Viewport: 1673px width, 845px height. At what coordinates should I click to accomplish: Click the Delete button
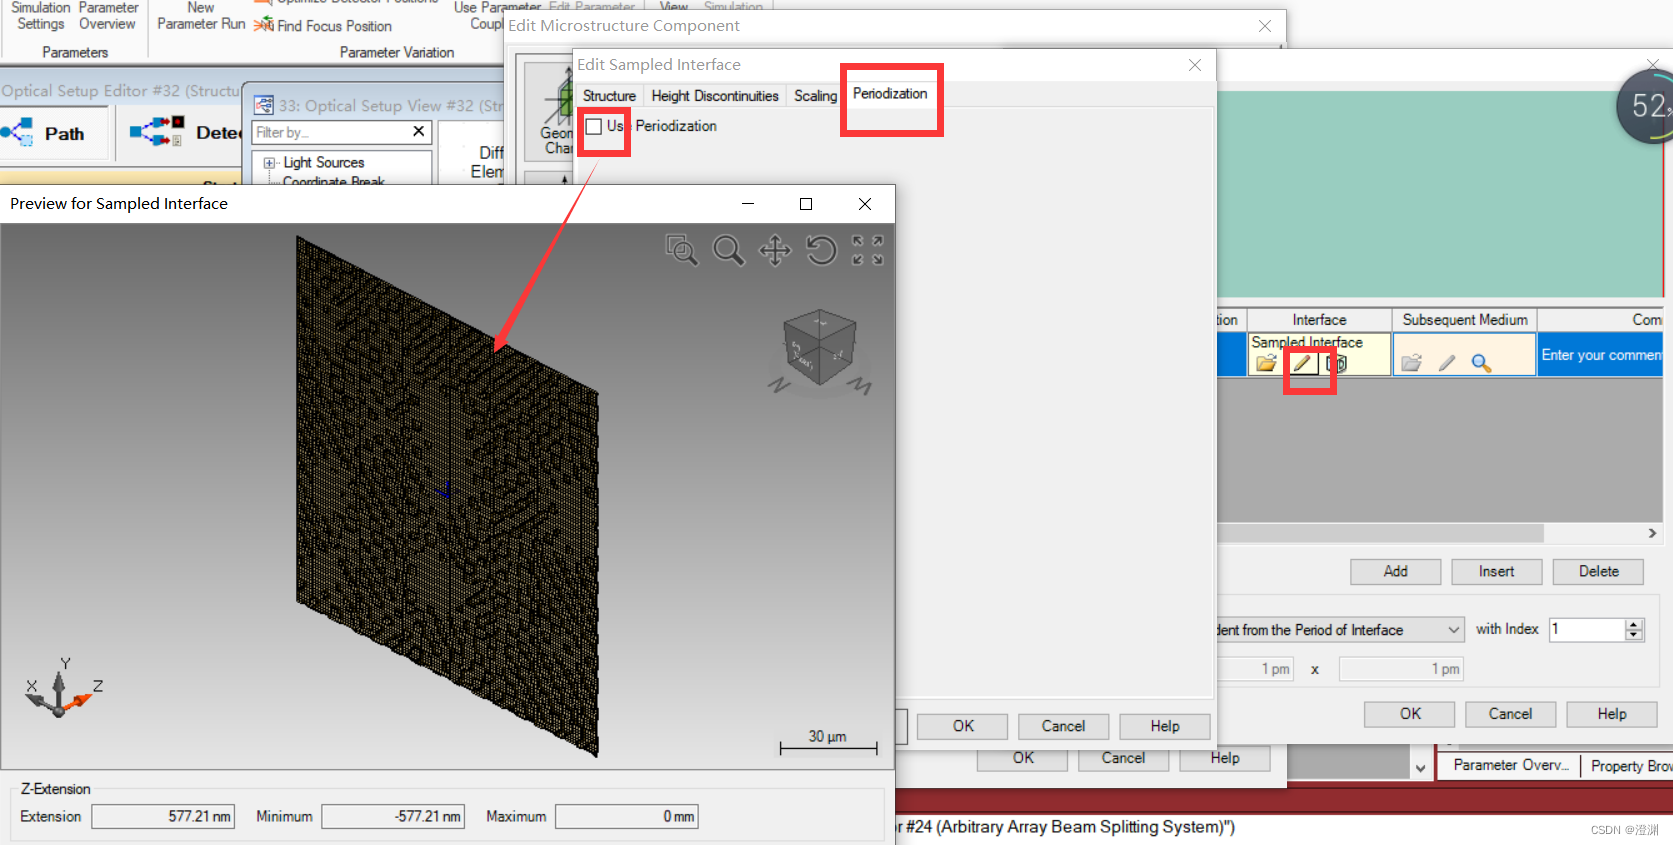point(1598,571)
